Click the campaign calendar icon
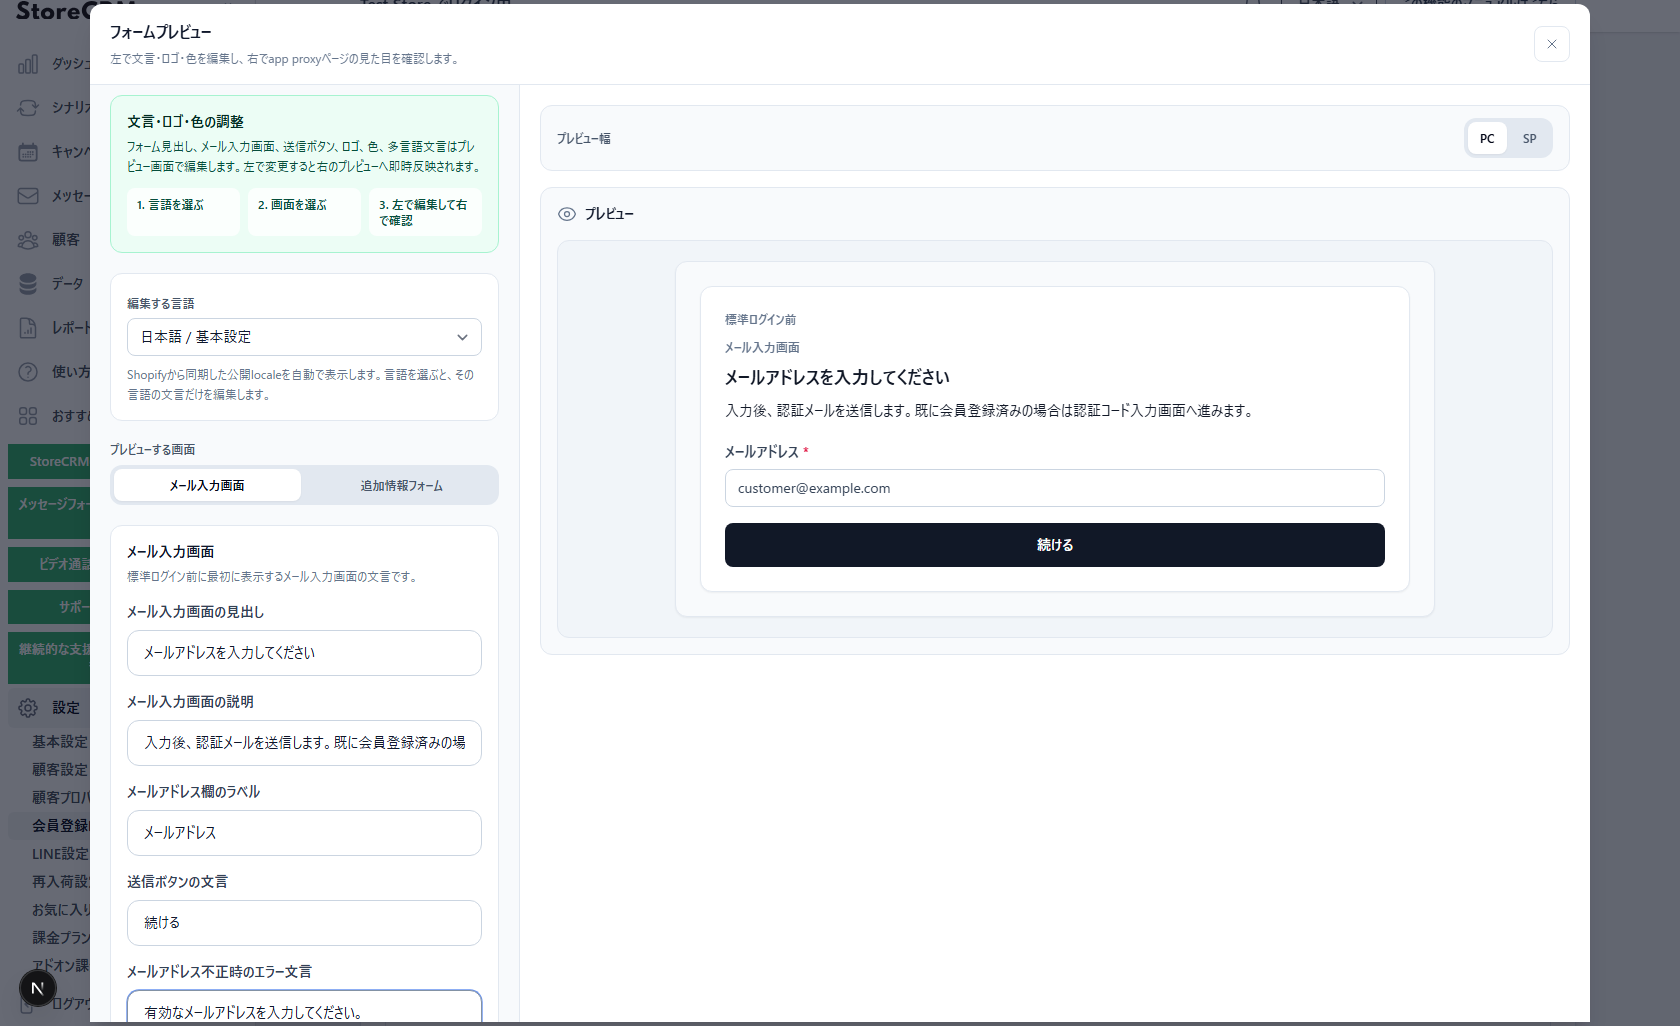Image resolution: width=1680 pixels, height=1026 pixels. 28,152
